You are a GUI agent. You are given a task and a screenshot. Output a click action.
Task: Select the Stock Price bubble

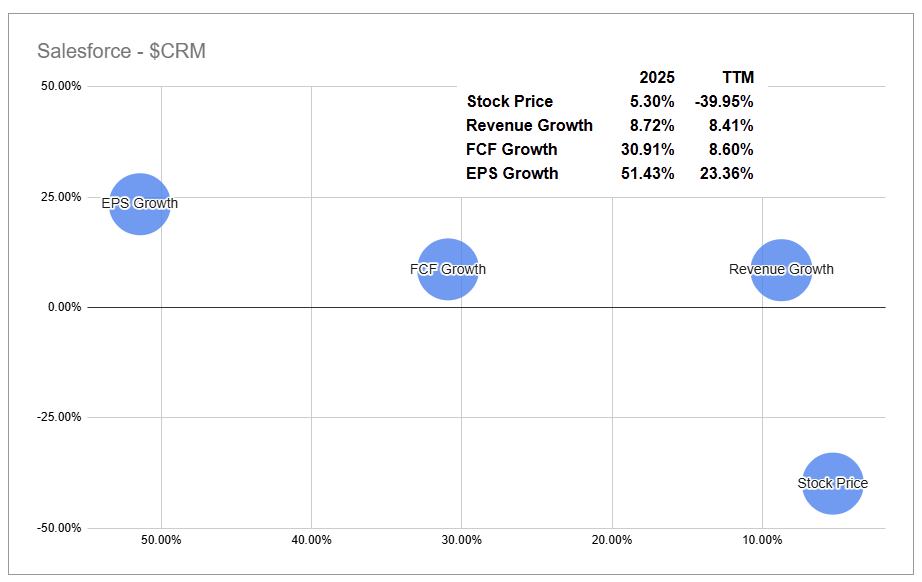(833, 483)
